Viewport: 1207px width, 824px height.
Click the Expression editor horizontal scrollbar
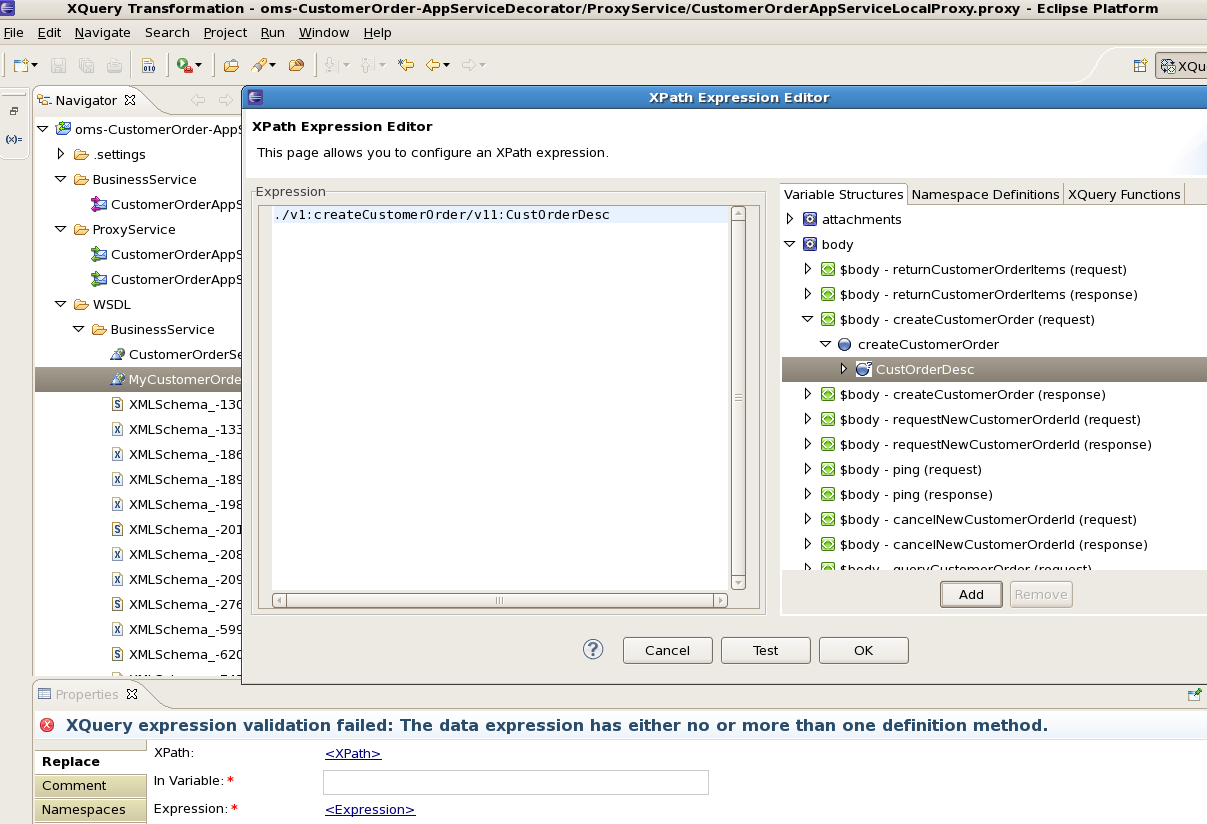click(x=500, y=600)
